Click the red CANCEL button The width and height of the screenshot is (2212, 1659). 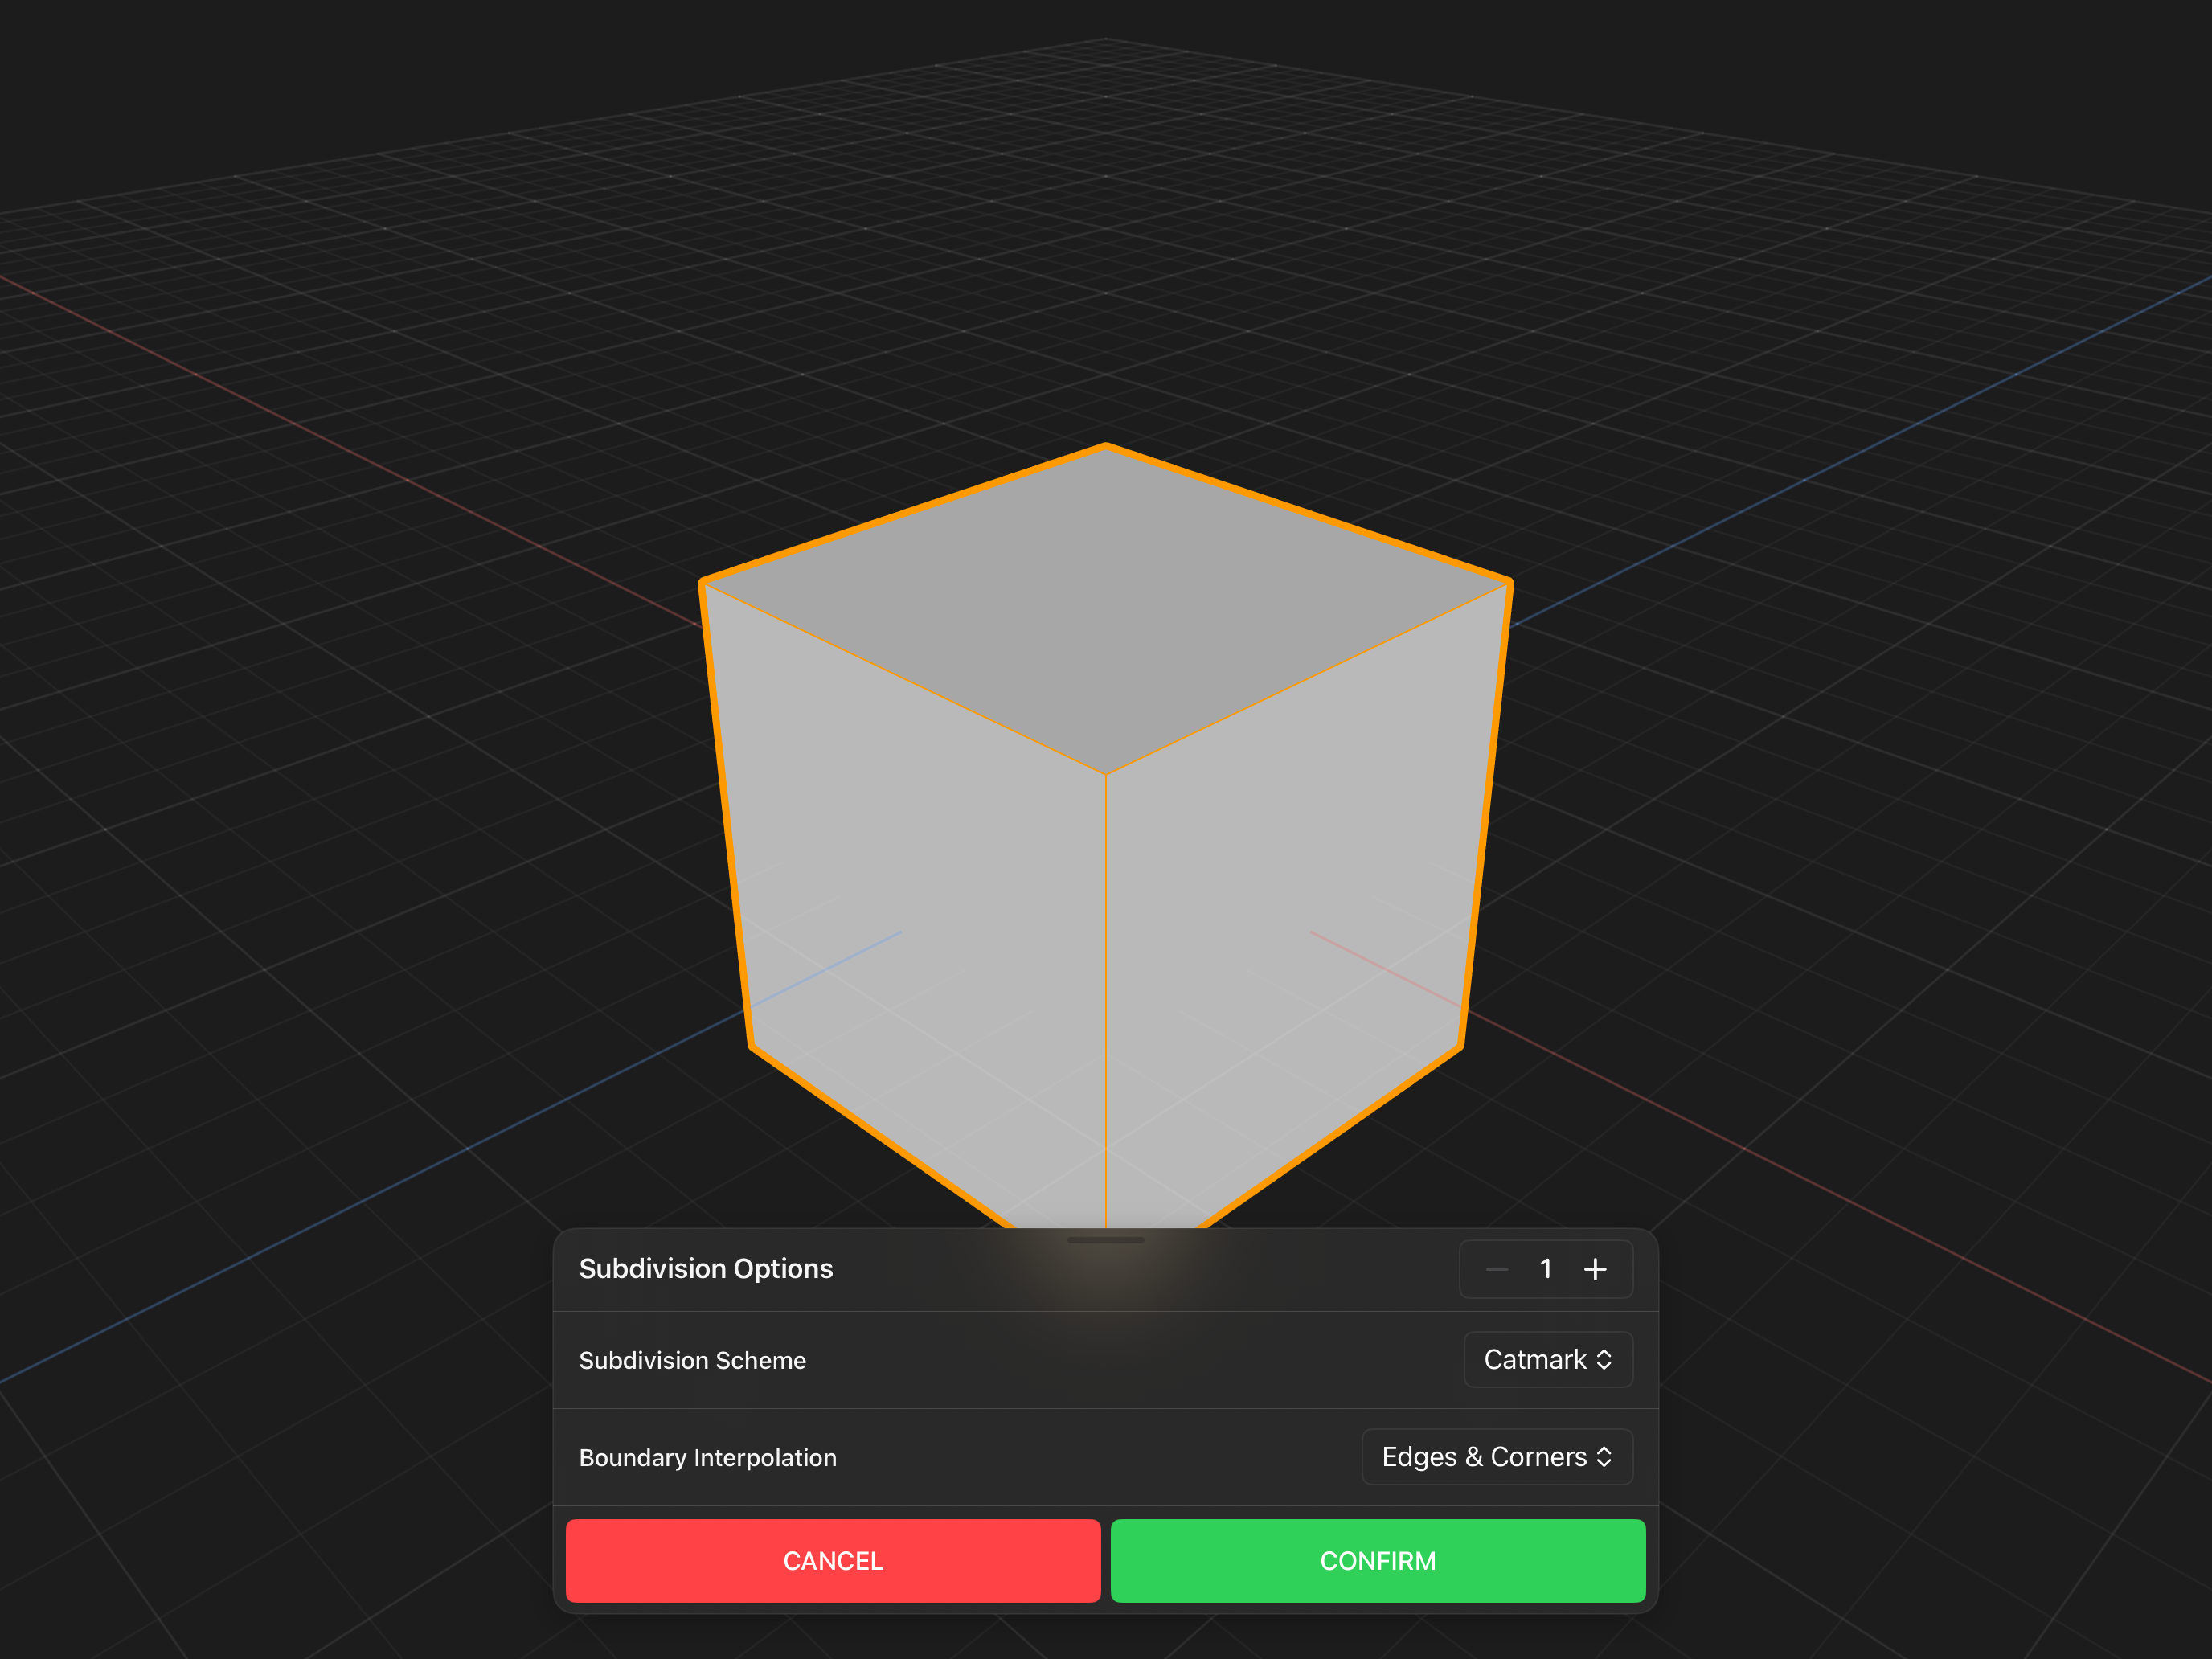[x=833, y=1560]
